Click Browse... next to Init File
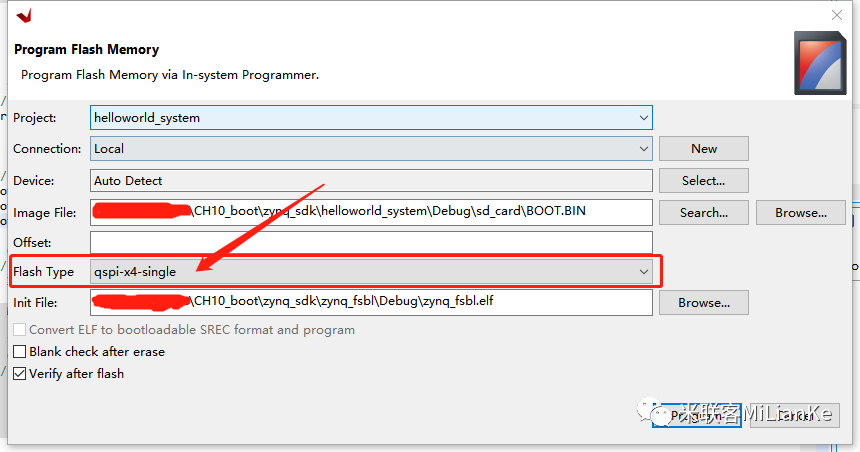Image resolution: width=860 pixels, height=452 pixels. point(704,303)
